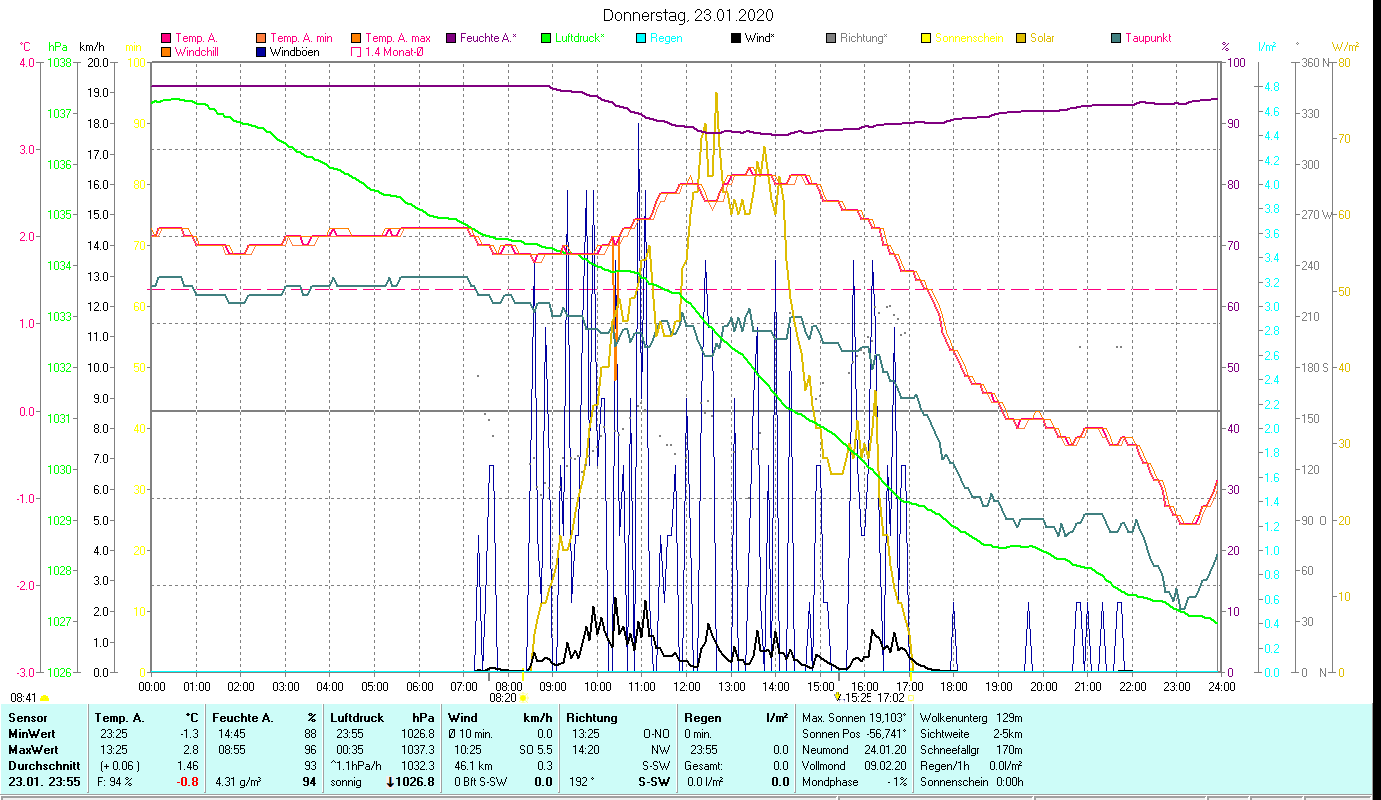Click the sonnig weather forecast text
Image resolution: width=1381 pixels, height=800 pixels.
(x=345, y=782)
